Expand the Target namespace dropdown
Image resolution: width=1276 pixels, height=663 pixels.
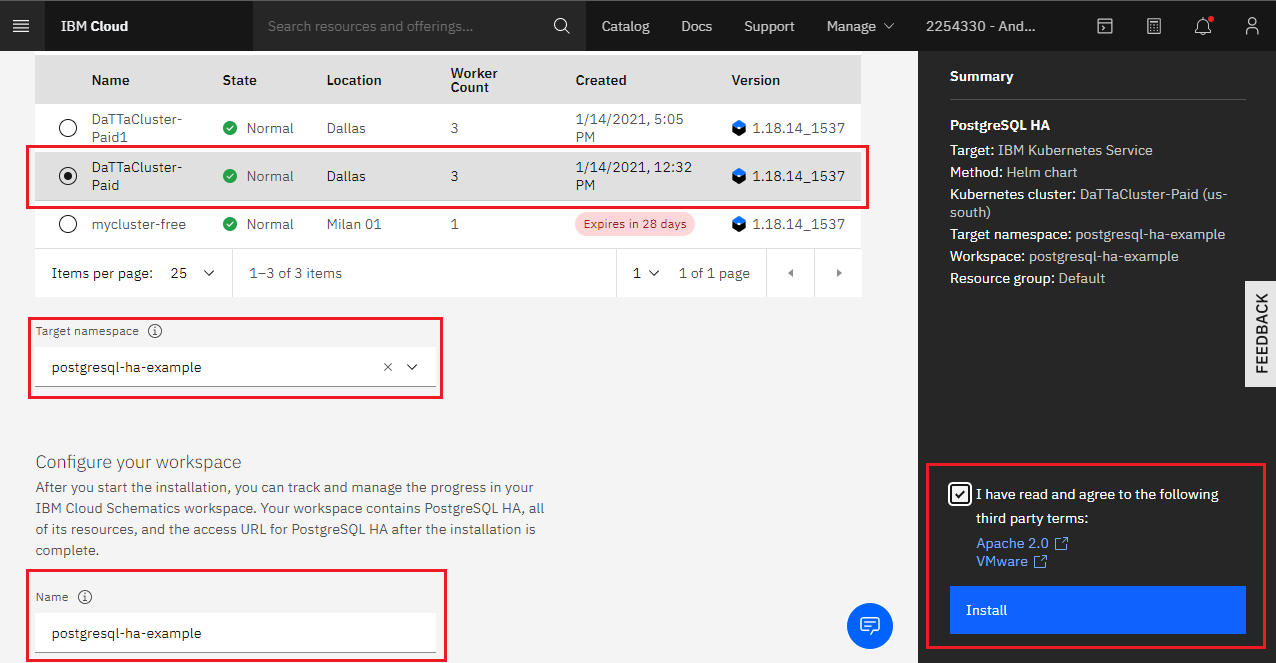(412, 367)
